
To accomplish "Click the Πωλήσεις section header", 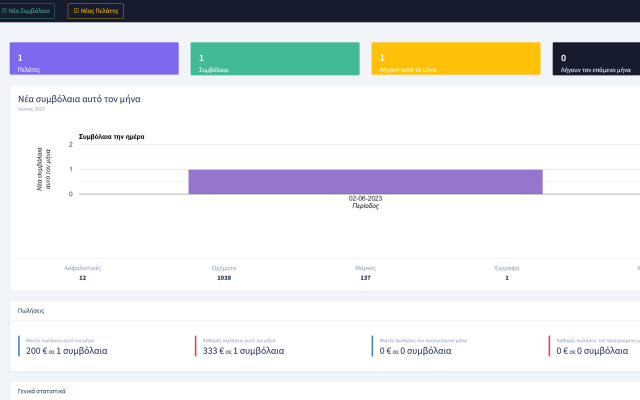I will pos(31,311).
